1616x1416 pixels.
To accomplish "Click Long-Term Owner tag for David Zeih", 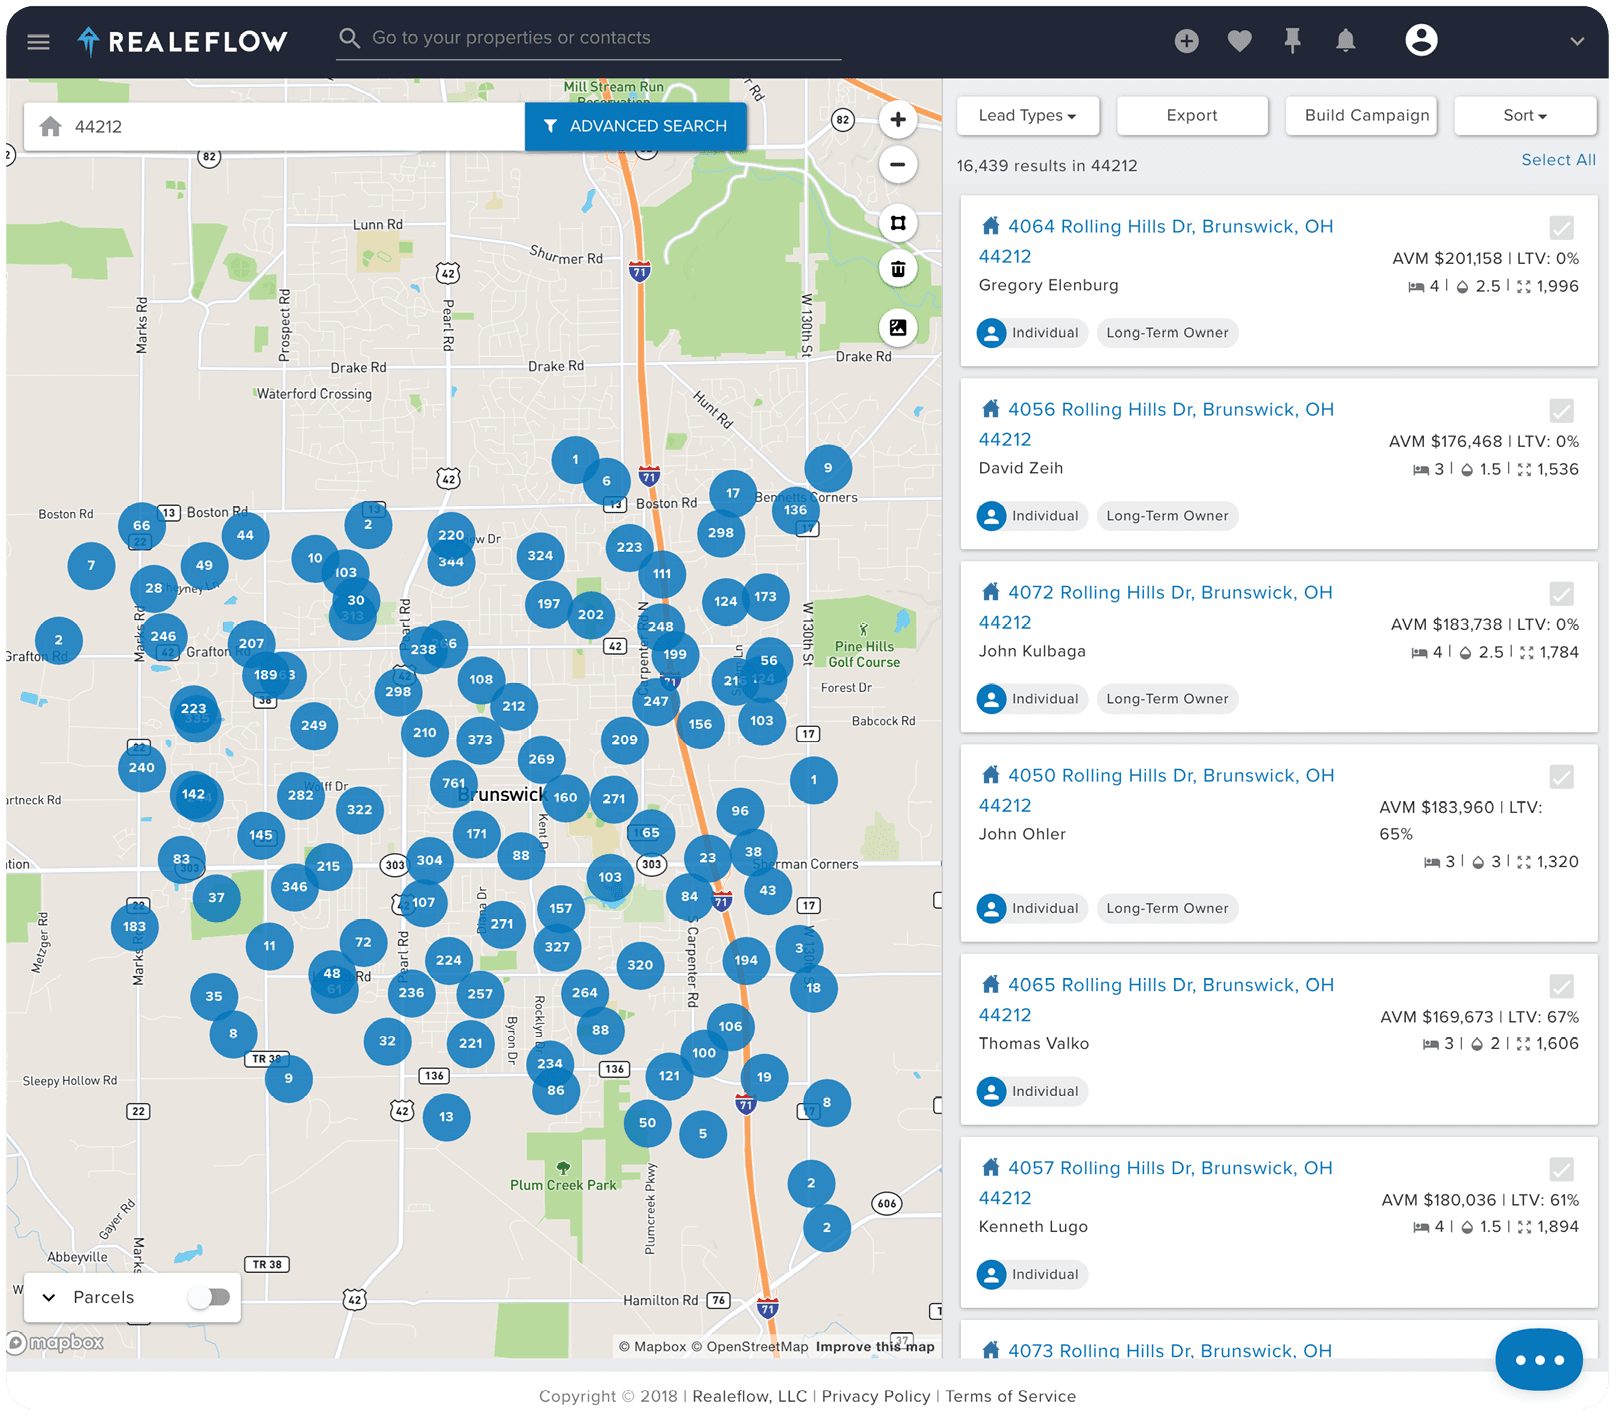I will [x=1167, y=516].
